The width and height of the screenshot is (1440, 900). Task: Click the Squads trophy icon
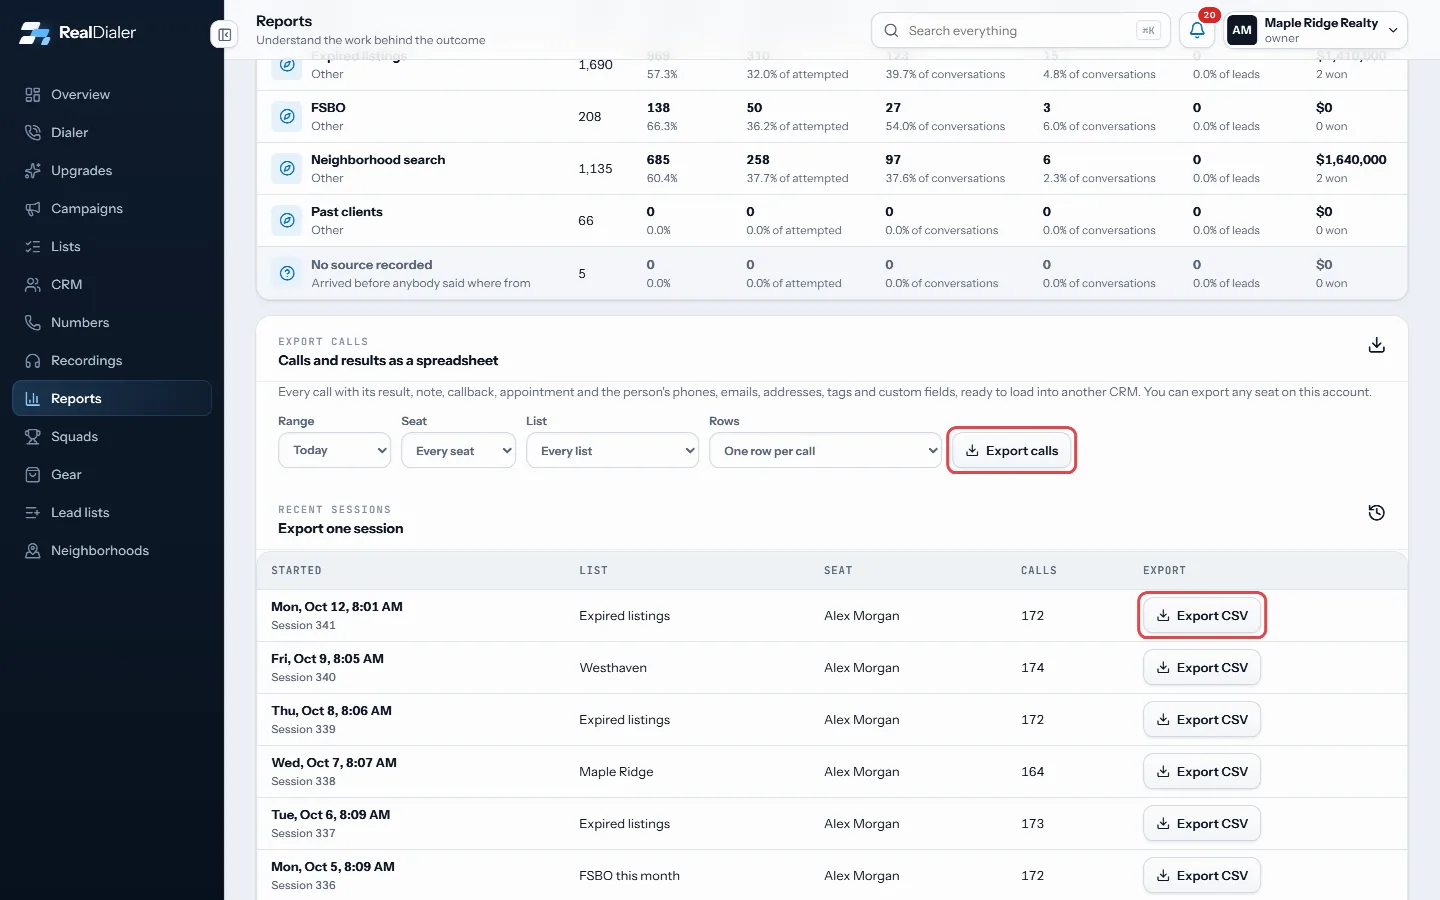coord(33,437)
